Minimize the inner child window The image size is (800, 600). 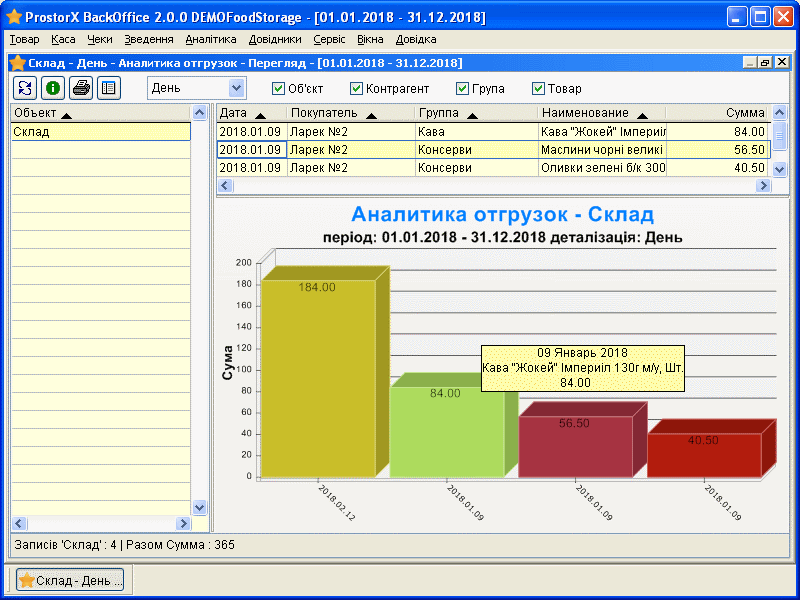tap(750, 62)
